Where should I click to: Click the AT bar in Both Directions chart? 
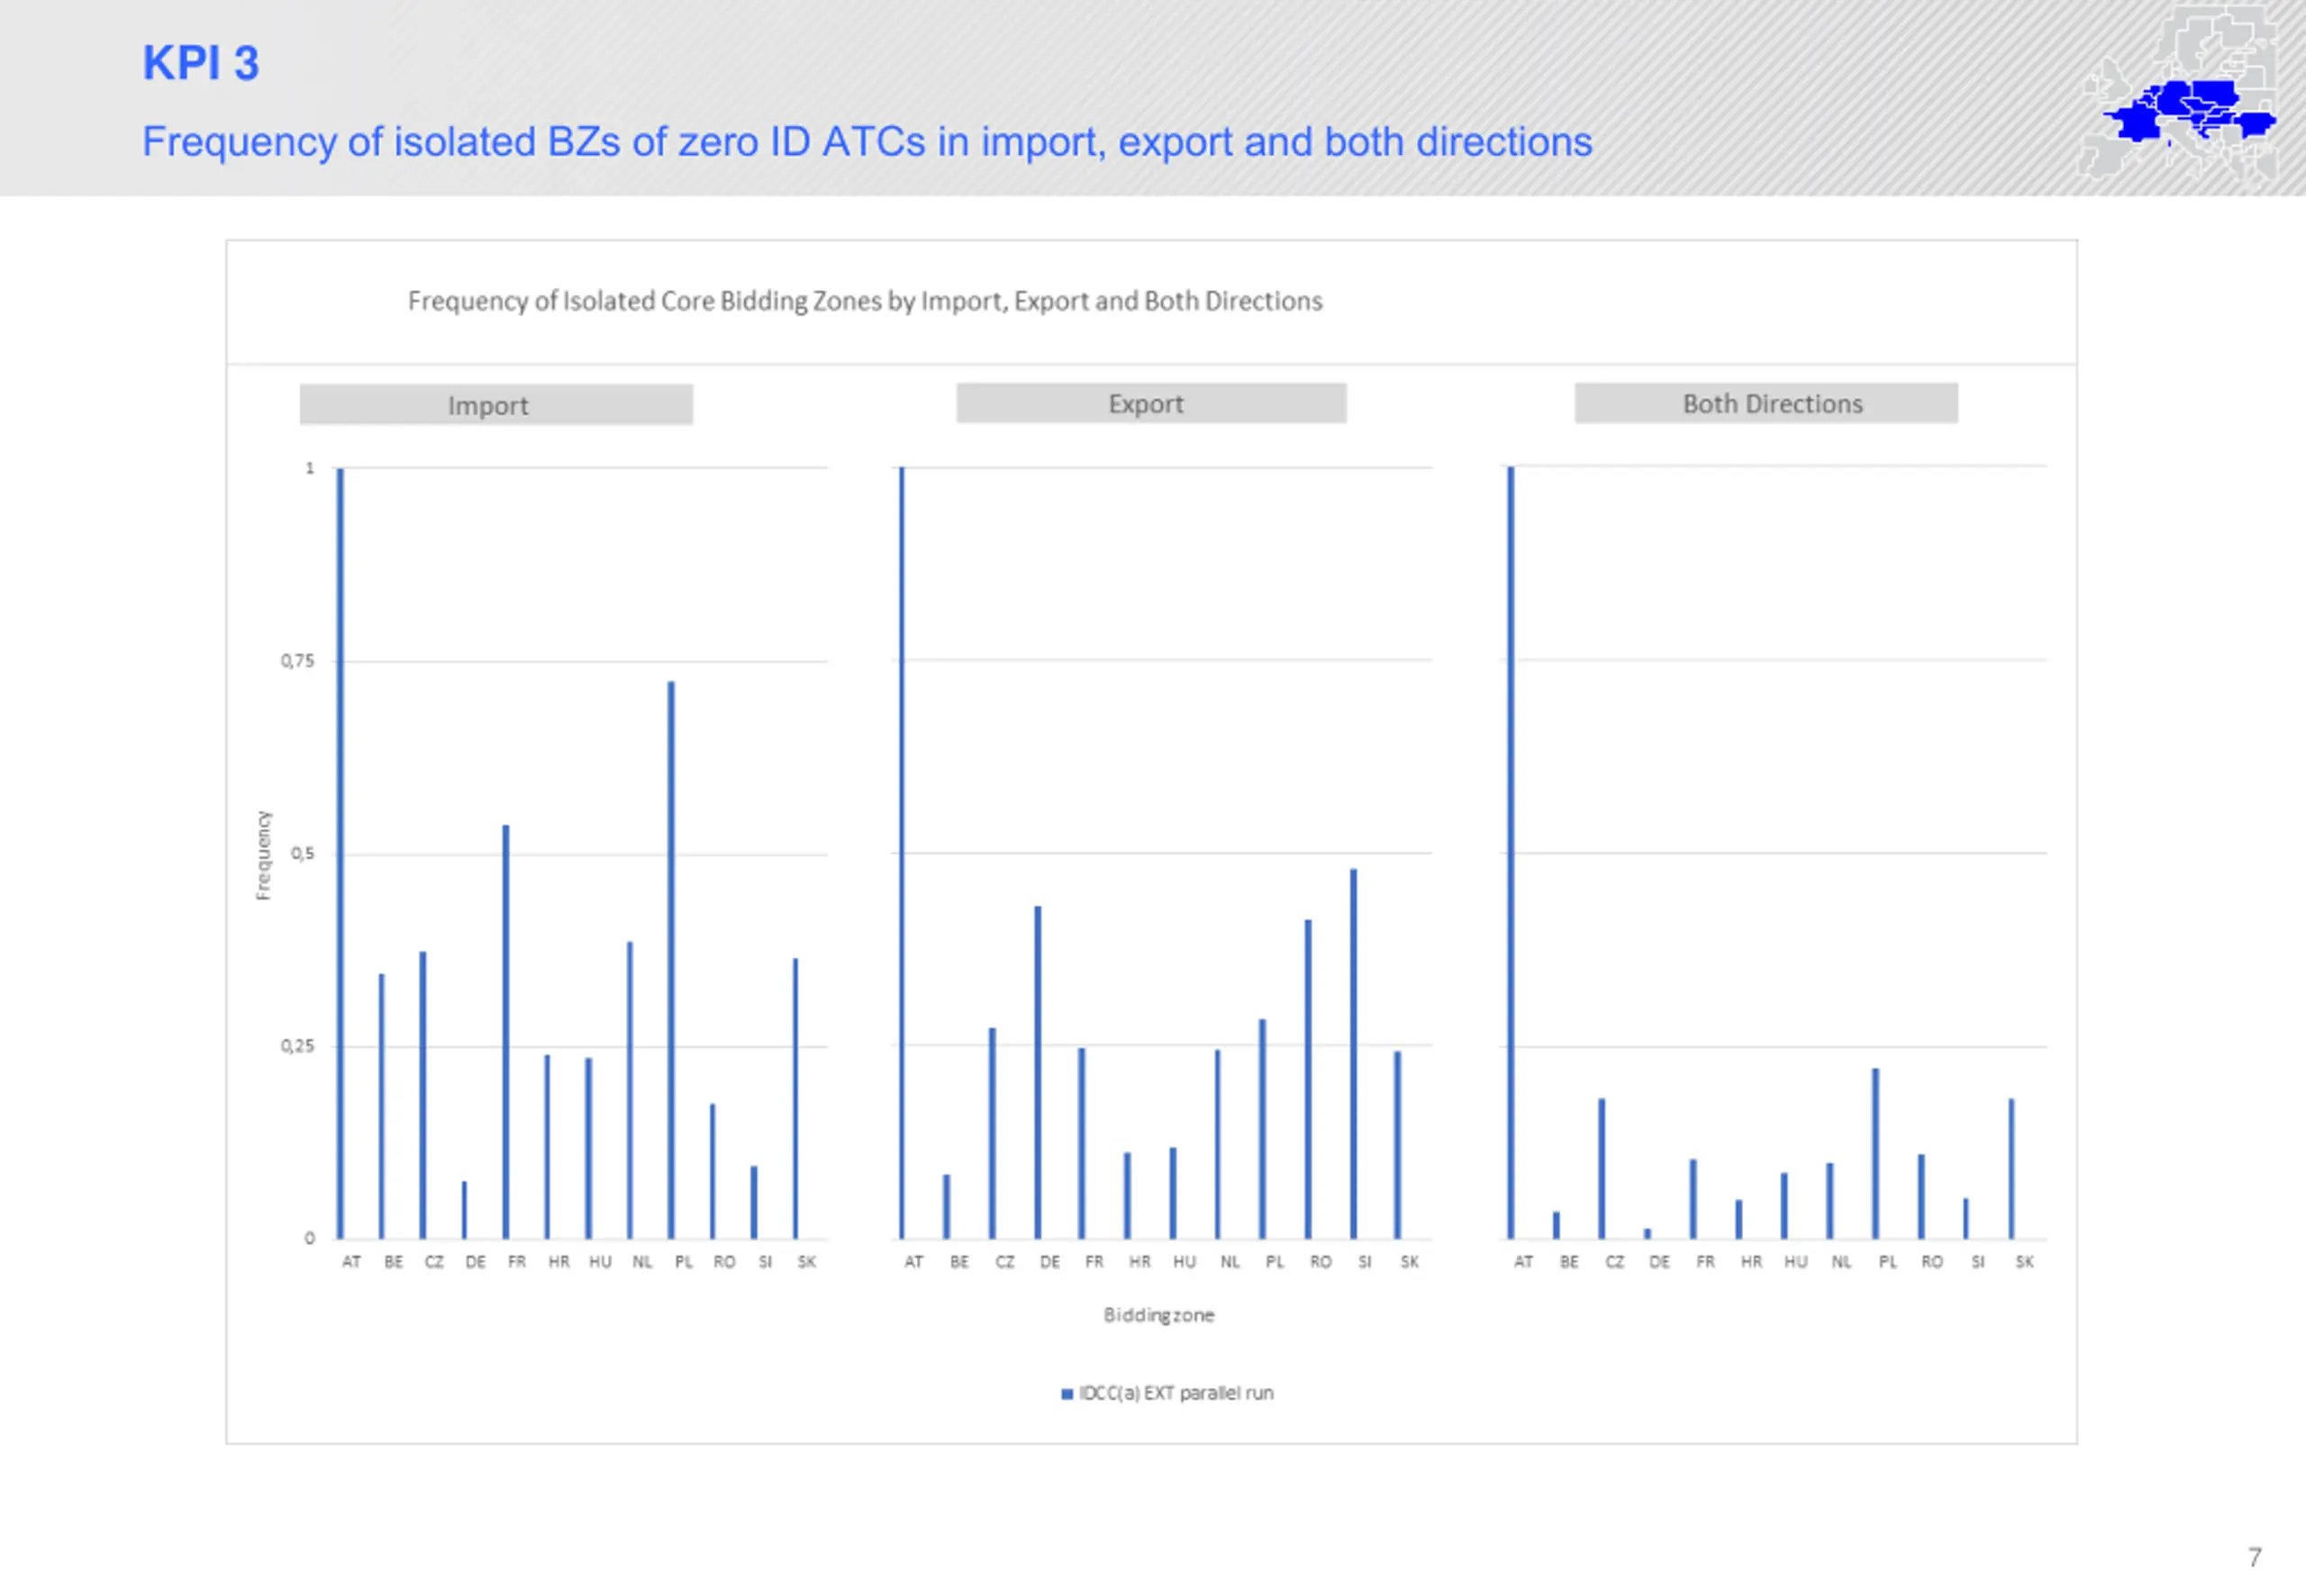1511,850
